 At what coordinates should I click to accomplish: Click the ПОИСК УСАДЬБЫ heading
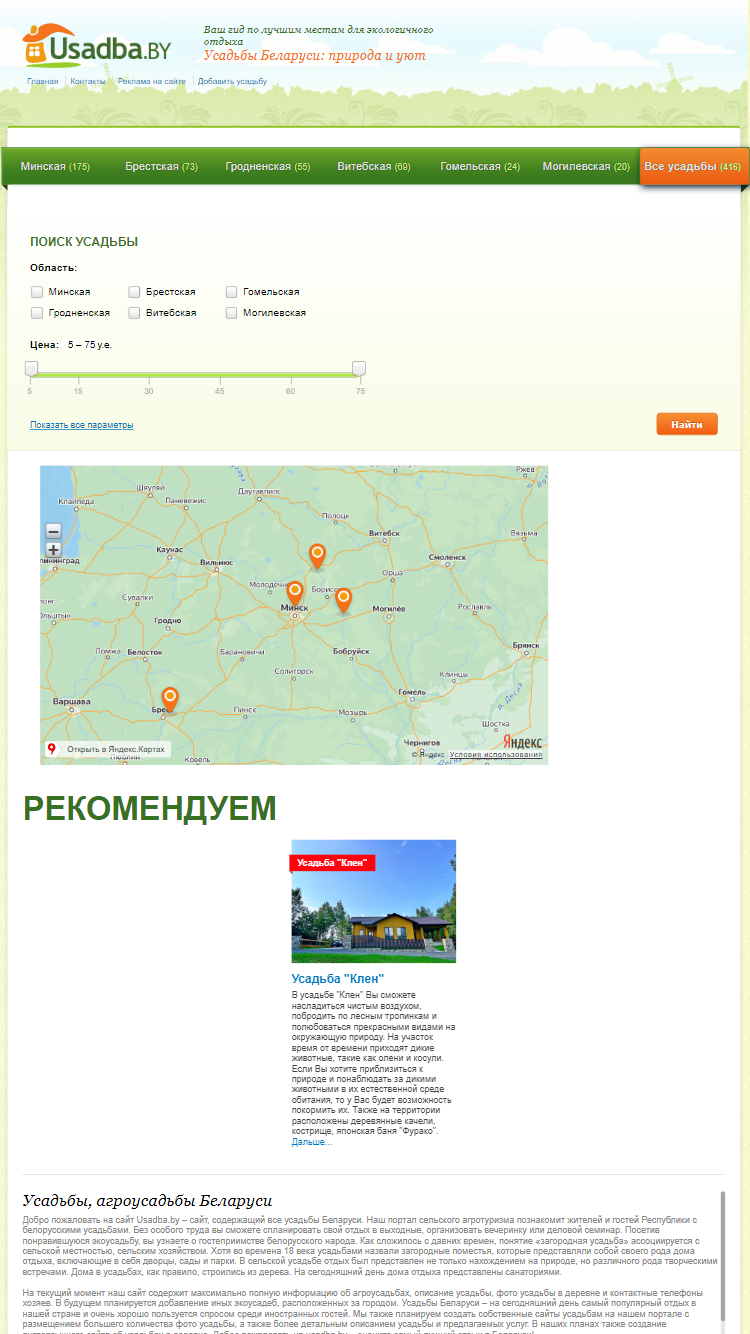[x=84, y=242]
